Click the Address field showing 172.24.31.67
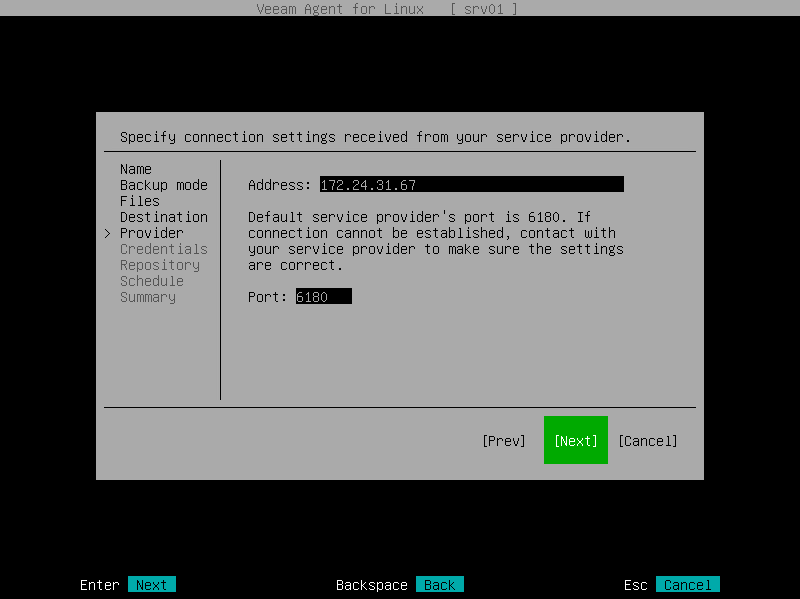The width and height of the screenshot is (800, 599). pyautogui.click(x=470, y=184)
